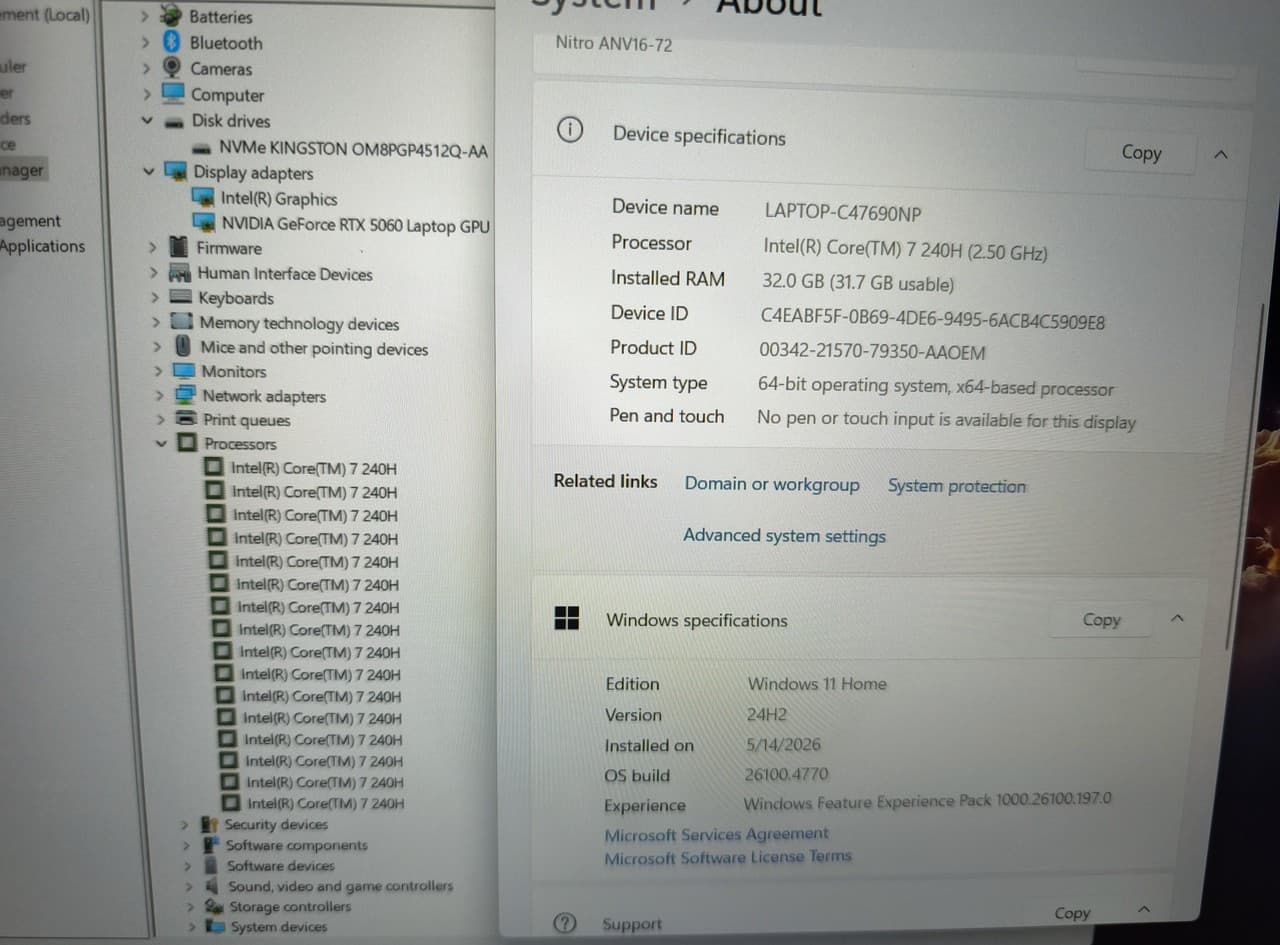Click the Batteries device category icon

(173, 17)
